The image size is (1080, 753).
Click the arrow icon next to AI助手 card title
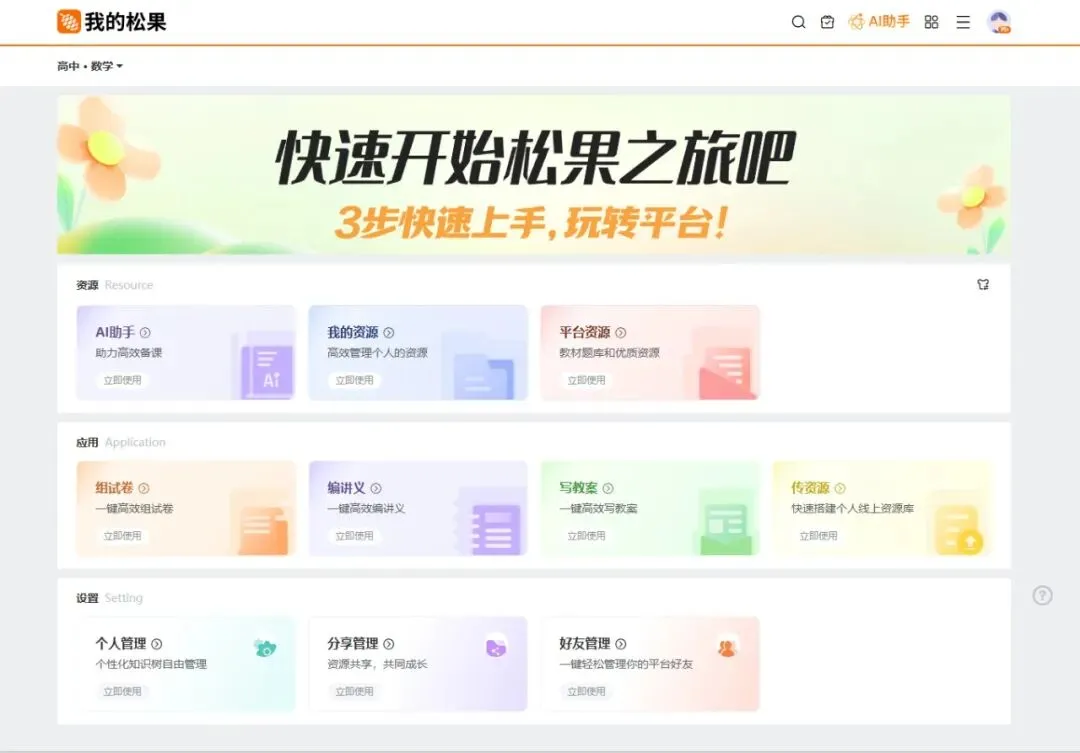(x=145, y=333)
